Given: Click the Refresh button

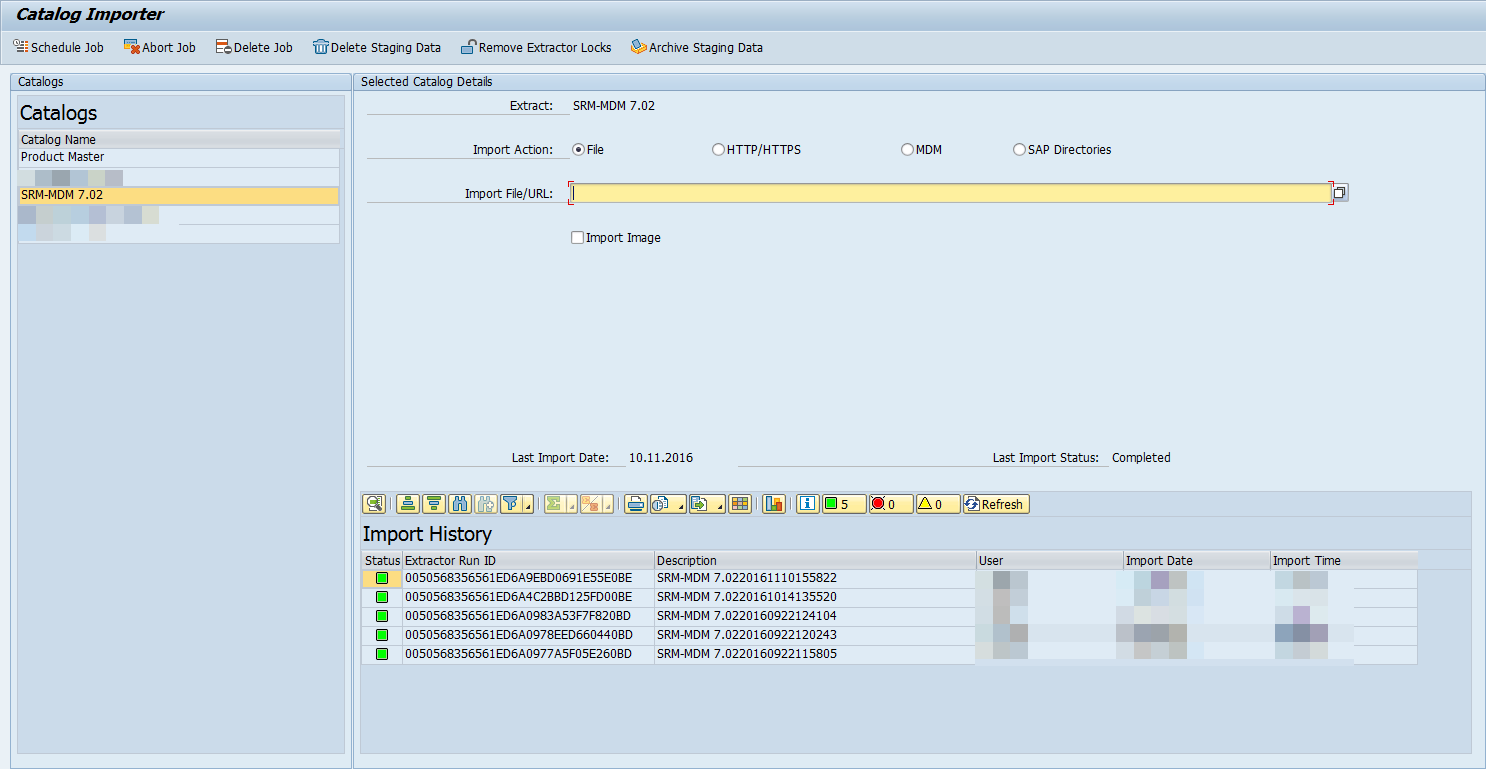Looking at the screenshot, I should [x=996, y=504].
